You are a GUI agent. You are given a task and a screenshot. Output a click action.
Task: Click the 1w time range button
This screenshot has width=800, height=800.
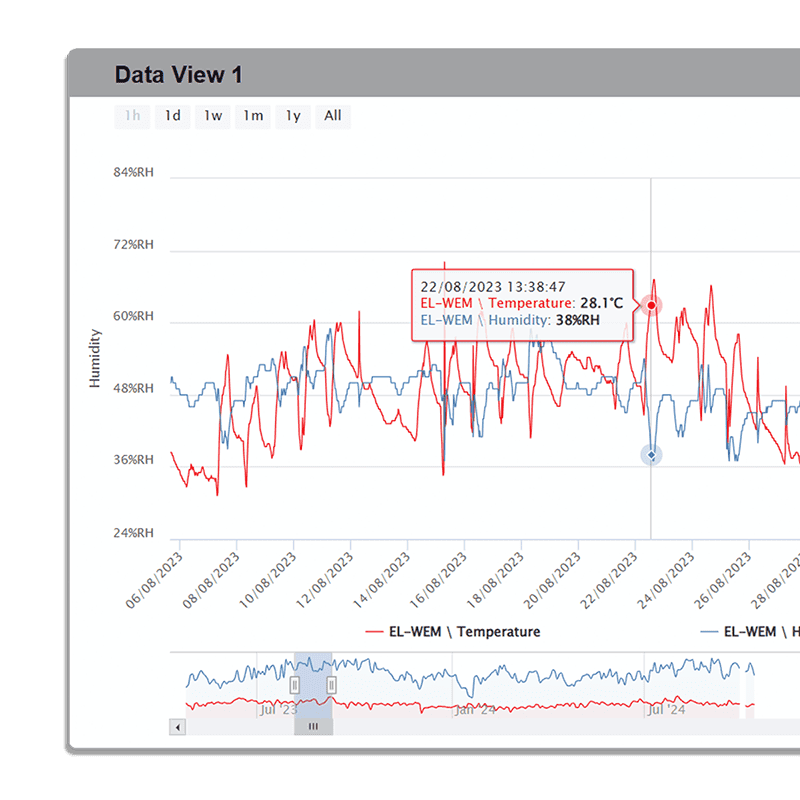pos(211,115)
